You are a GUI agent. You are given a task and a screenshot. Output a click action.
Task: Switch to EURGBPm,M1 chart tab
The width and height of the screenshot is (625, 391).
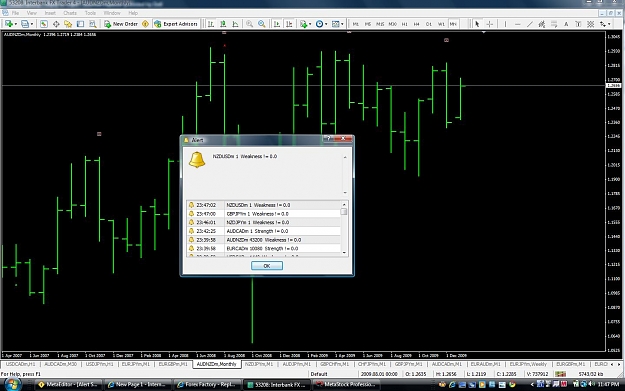(x=173, y=364)
